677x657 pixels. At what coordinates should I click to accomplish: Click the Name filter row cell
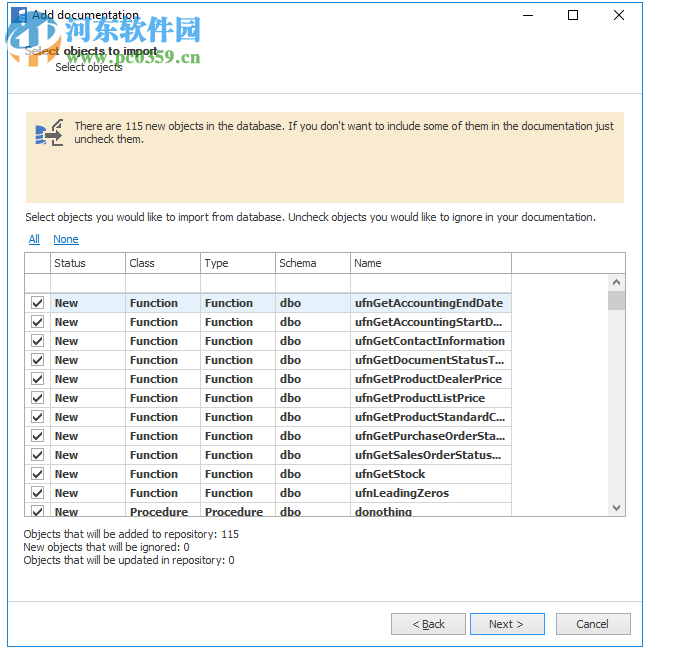[431, 283]
